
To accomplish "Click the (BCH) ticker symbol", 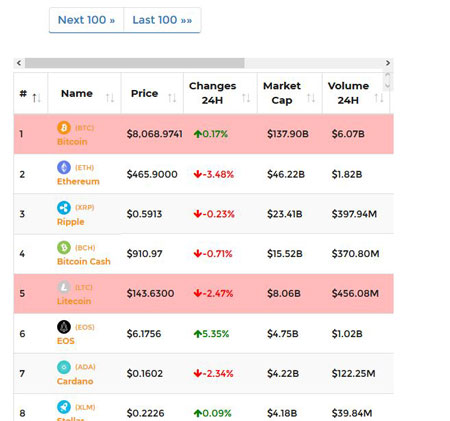I will pos(85,248).
